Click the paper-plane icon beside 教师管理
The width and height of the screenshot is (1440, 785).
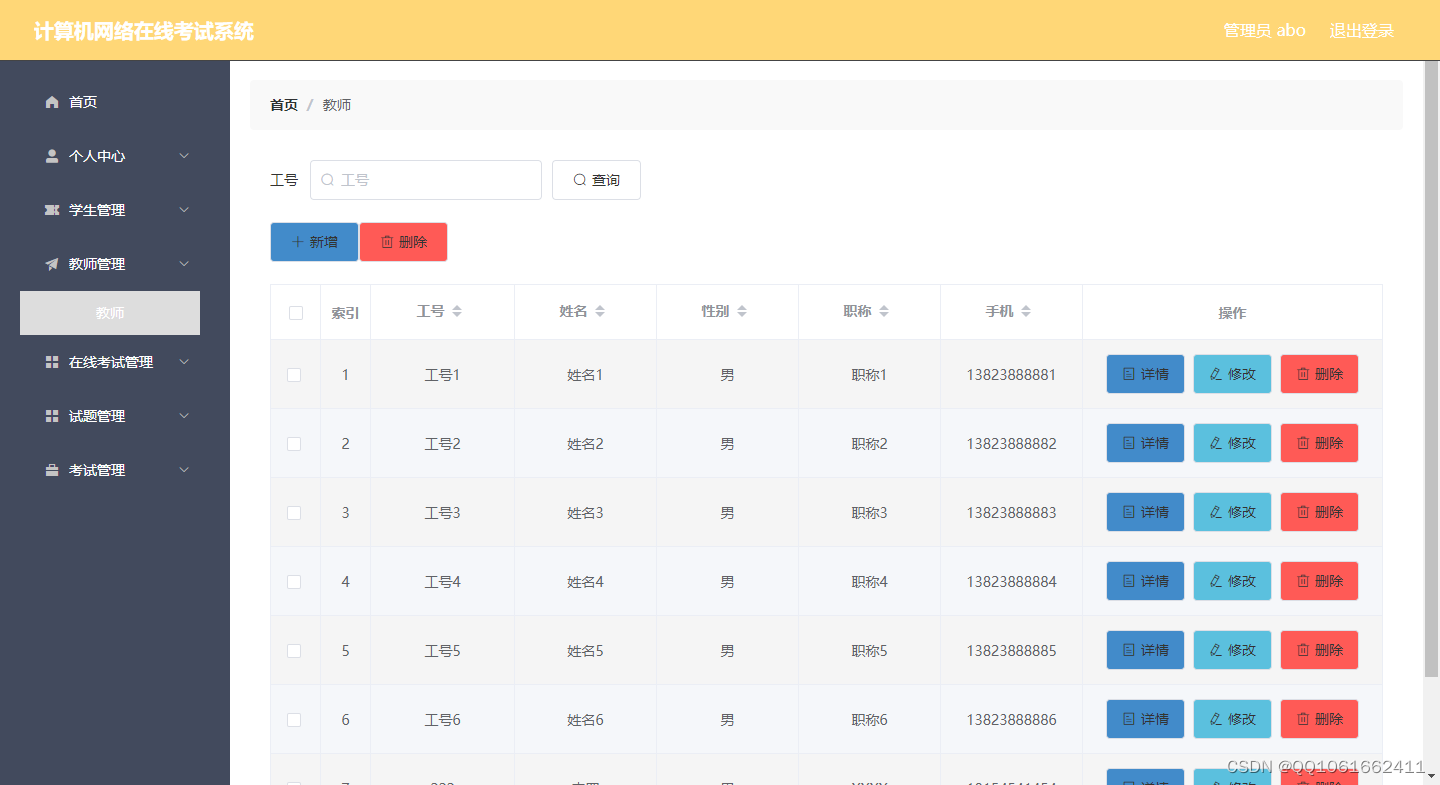pos(51,263)
